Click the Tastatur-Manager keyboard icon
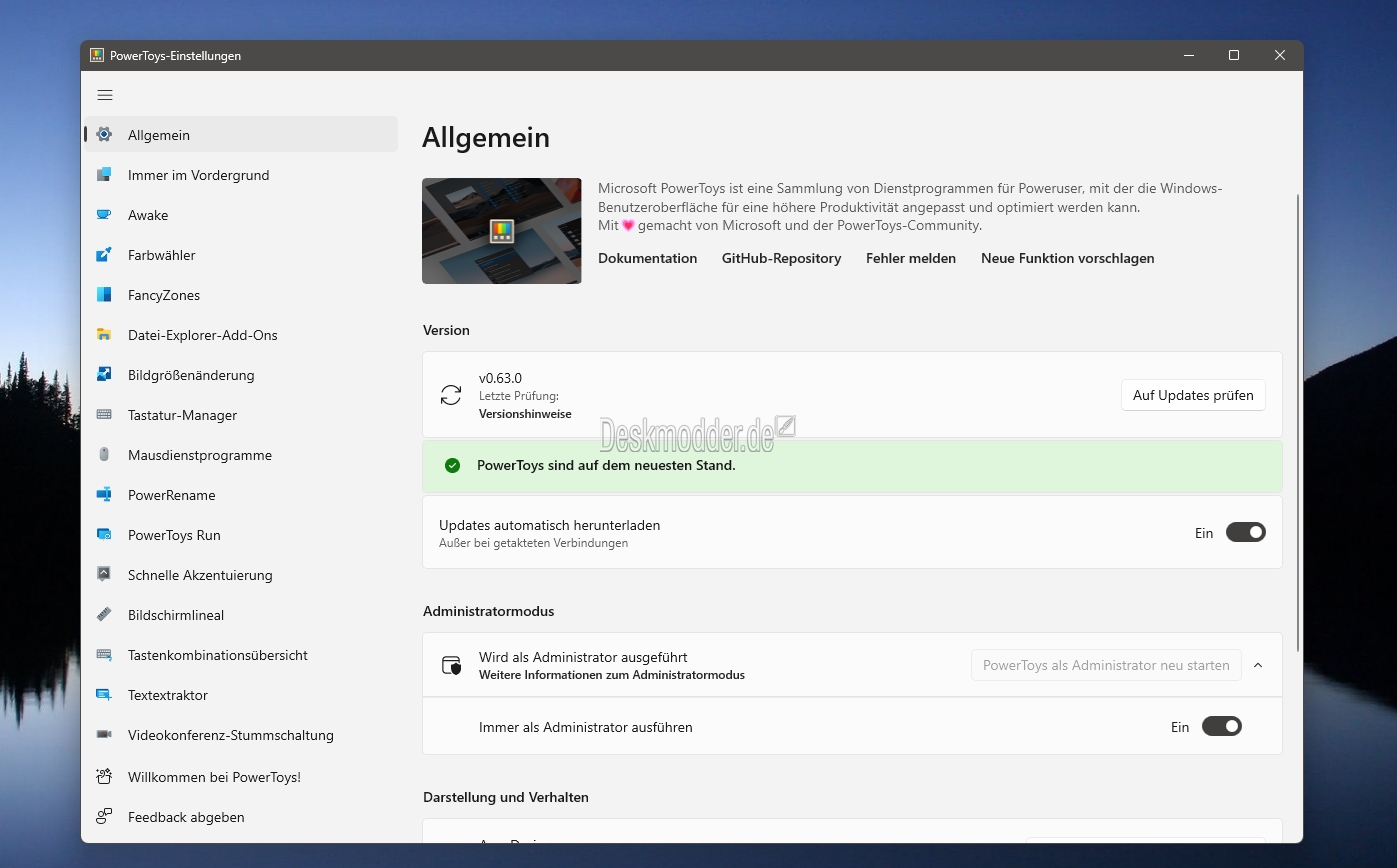This screenshot has height=868, width=1397. pyautogui.click(x=104, y=415)
